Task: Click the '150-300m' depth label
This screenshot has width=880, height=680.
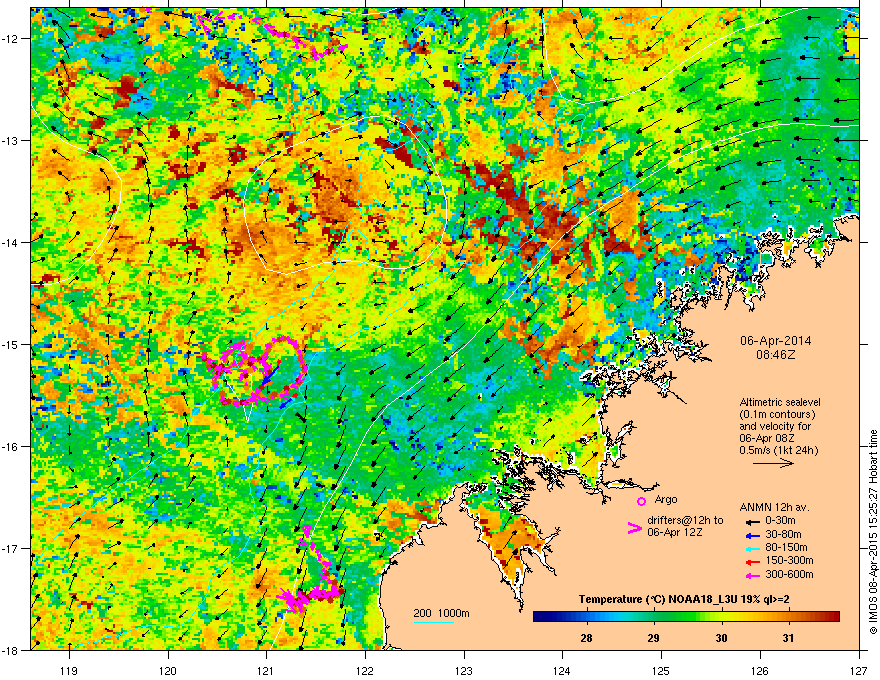Action: click(789, 560)
